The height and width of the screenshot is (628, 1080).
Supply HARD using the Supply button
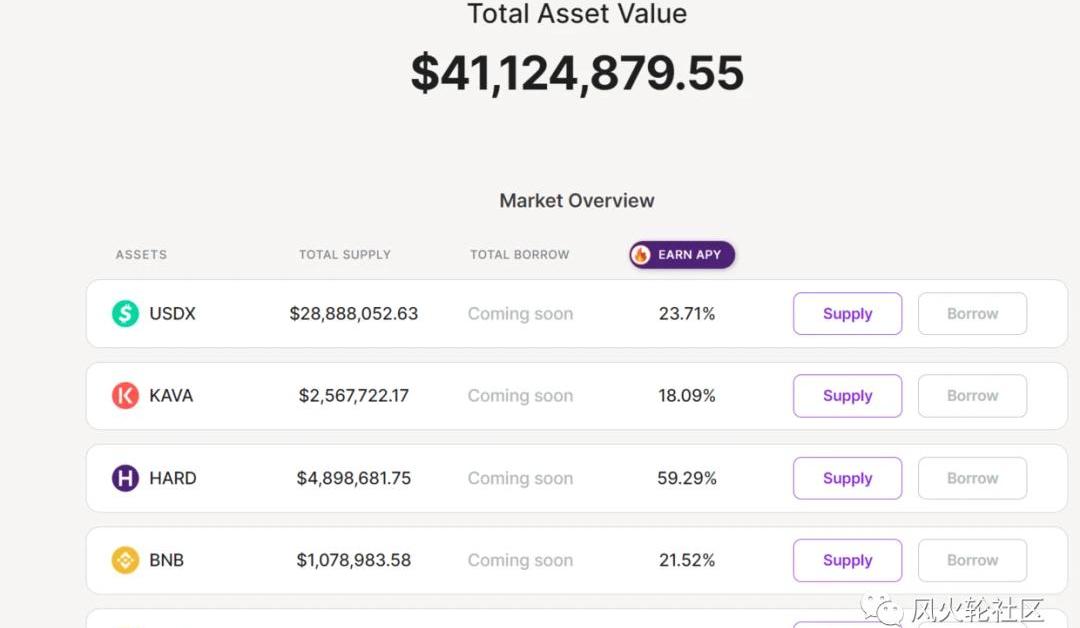click(x=847, y=478)
